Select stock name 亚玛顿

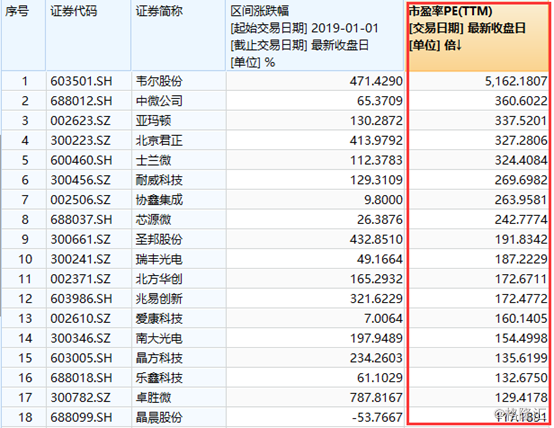click(x=153, y=121)
